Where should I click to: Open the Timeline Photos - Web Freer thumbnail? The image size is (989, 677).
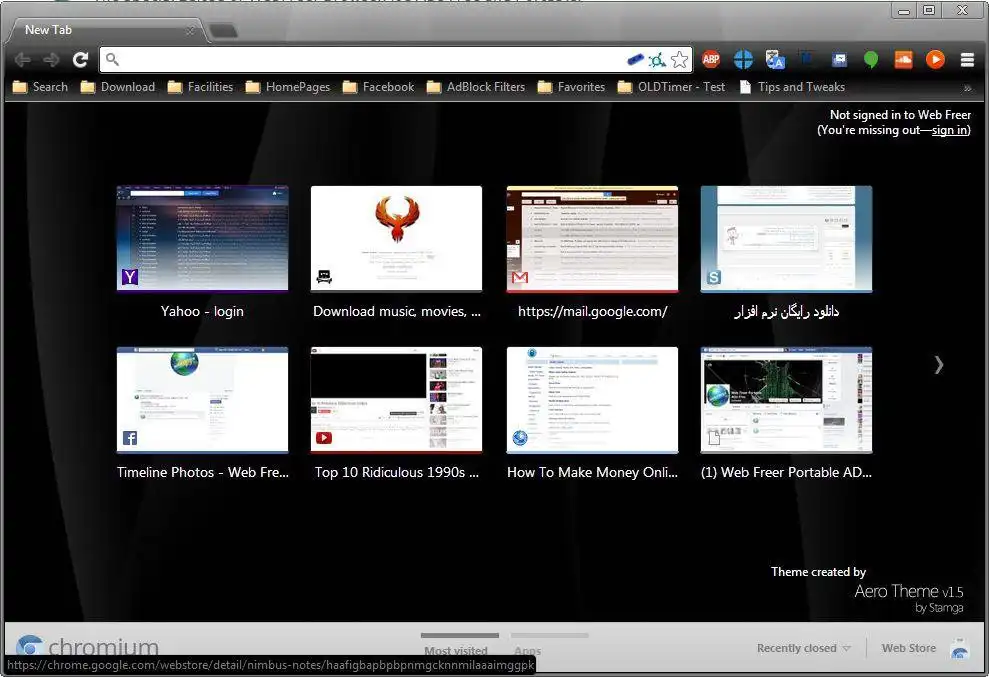202,399
